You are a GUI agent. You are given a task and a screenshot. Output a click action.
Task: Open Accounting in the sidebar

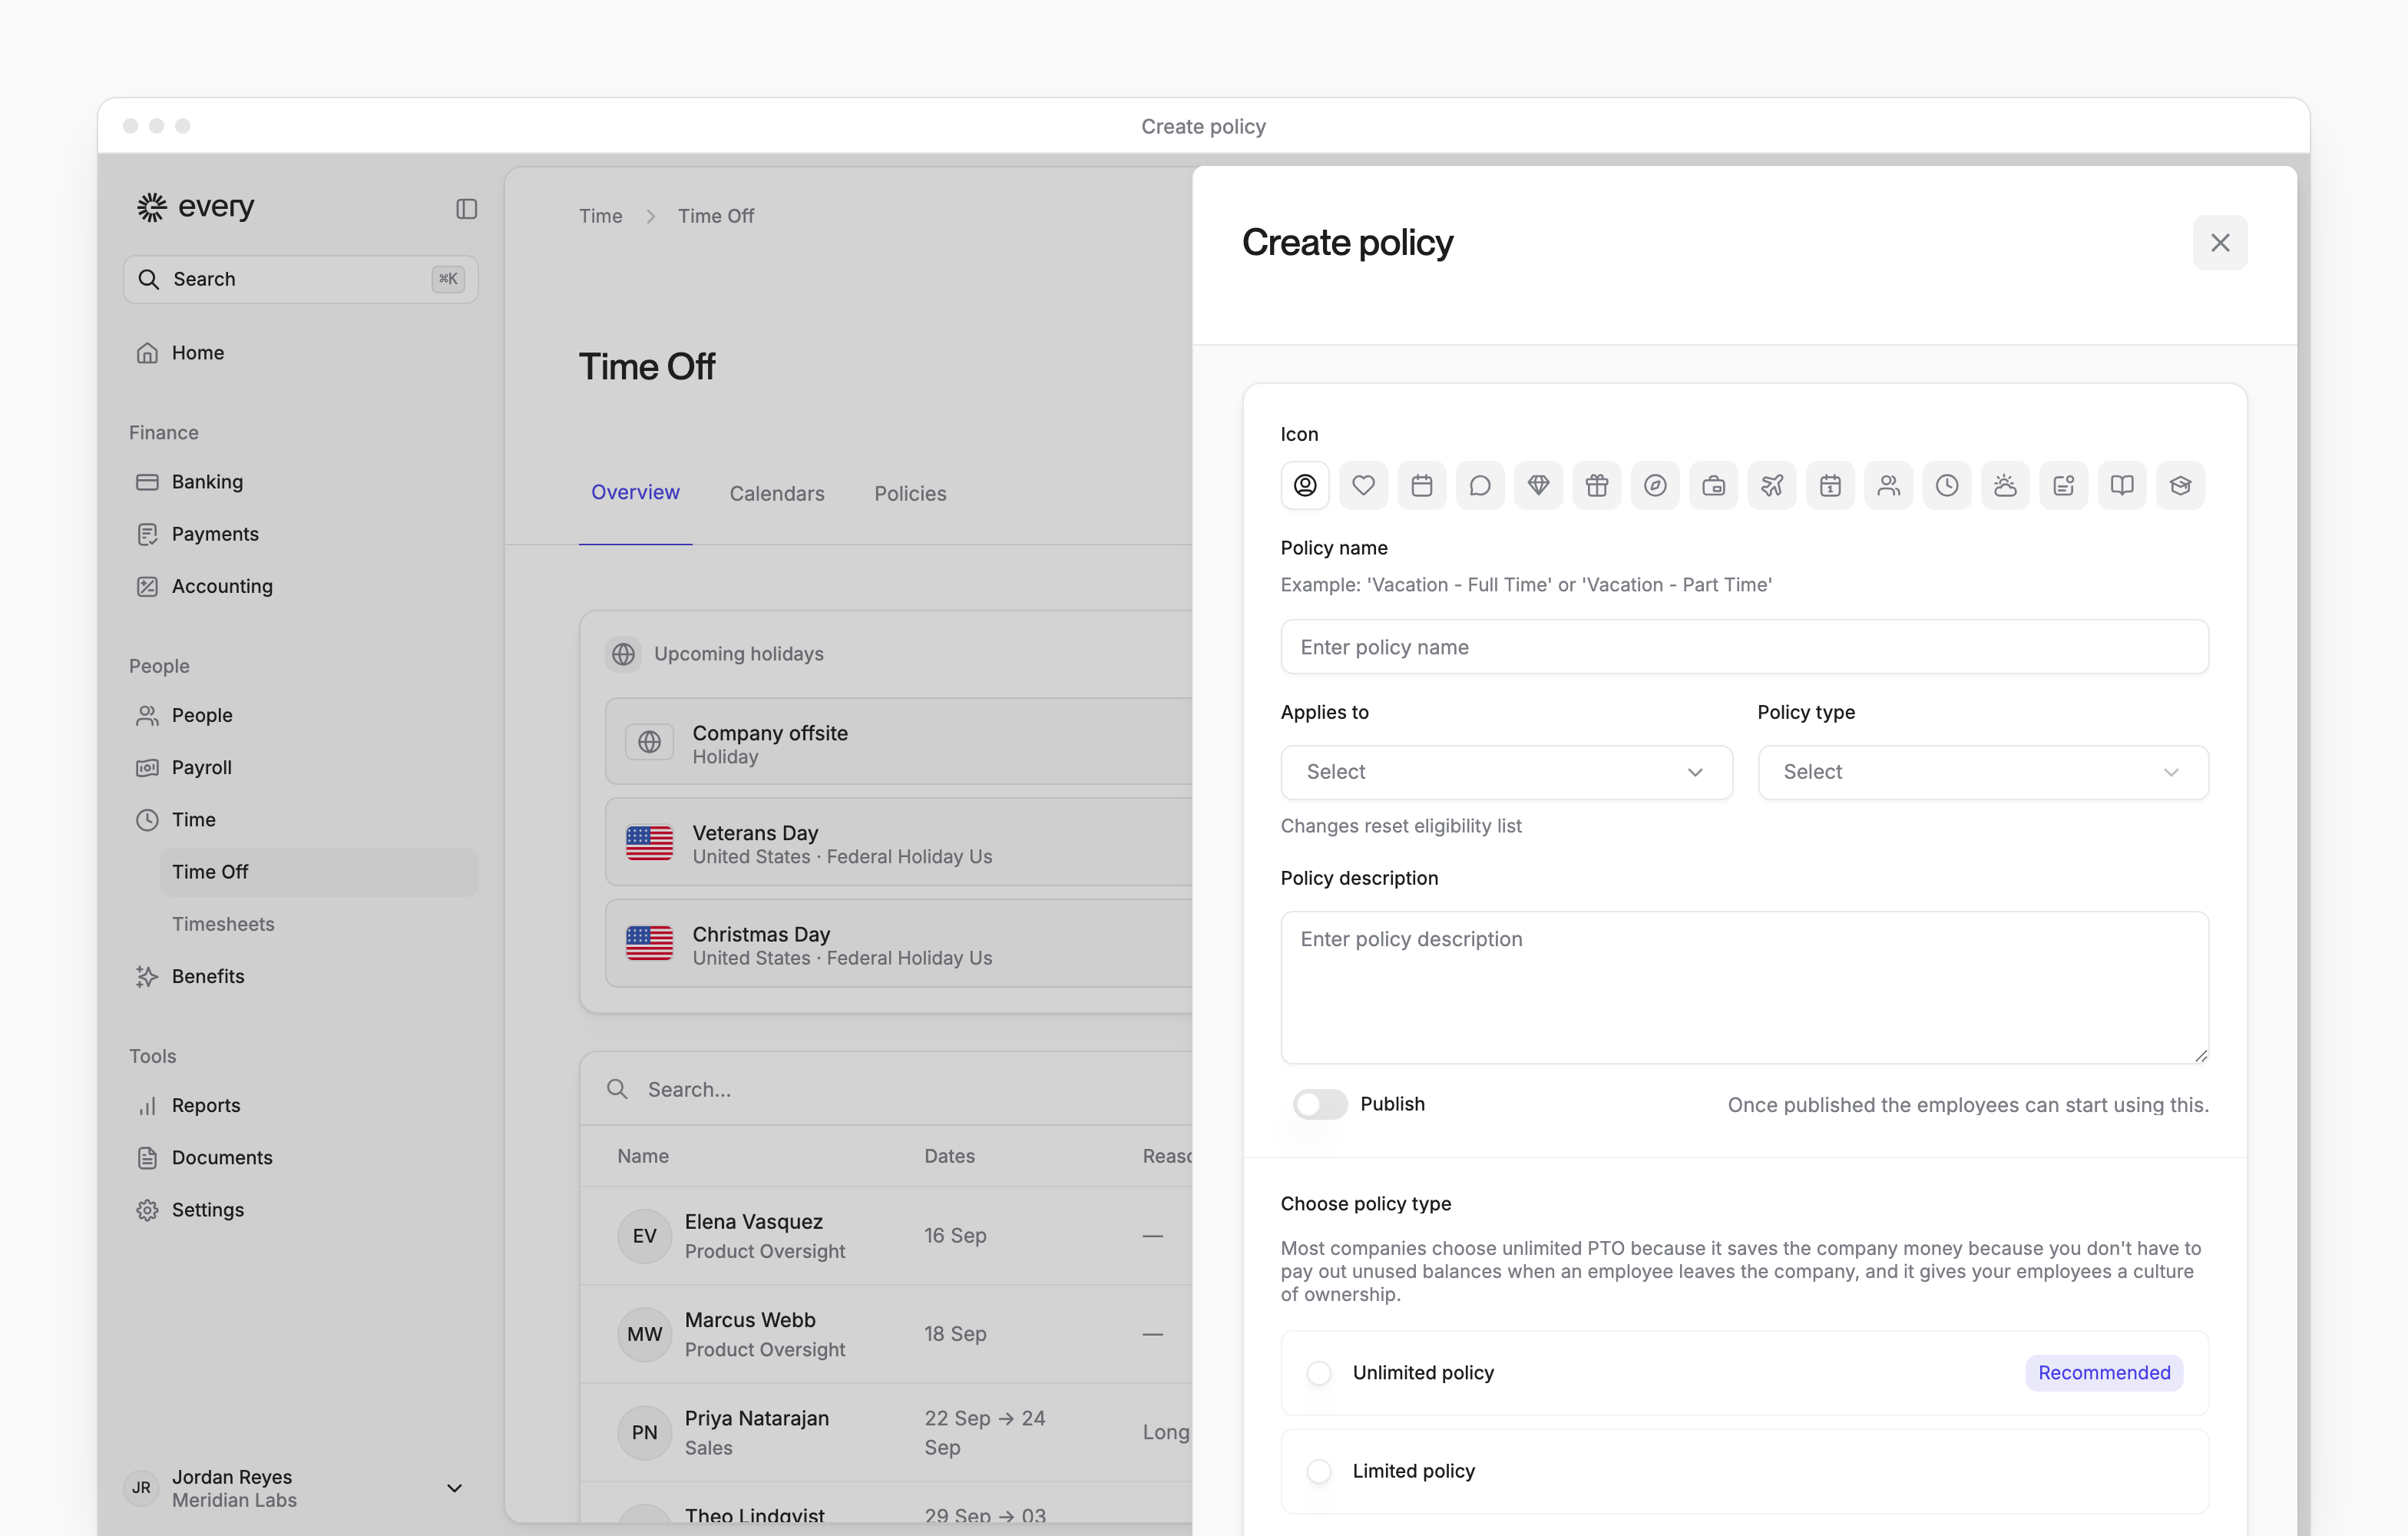click(x=300, y=586)
